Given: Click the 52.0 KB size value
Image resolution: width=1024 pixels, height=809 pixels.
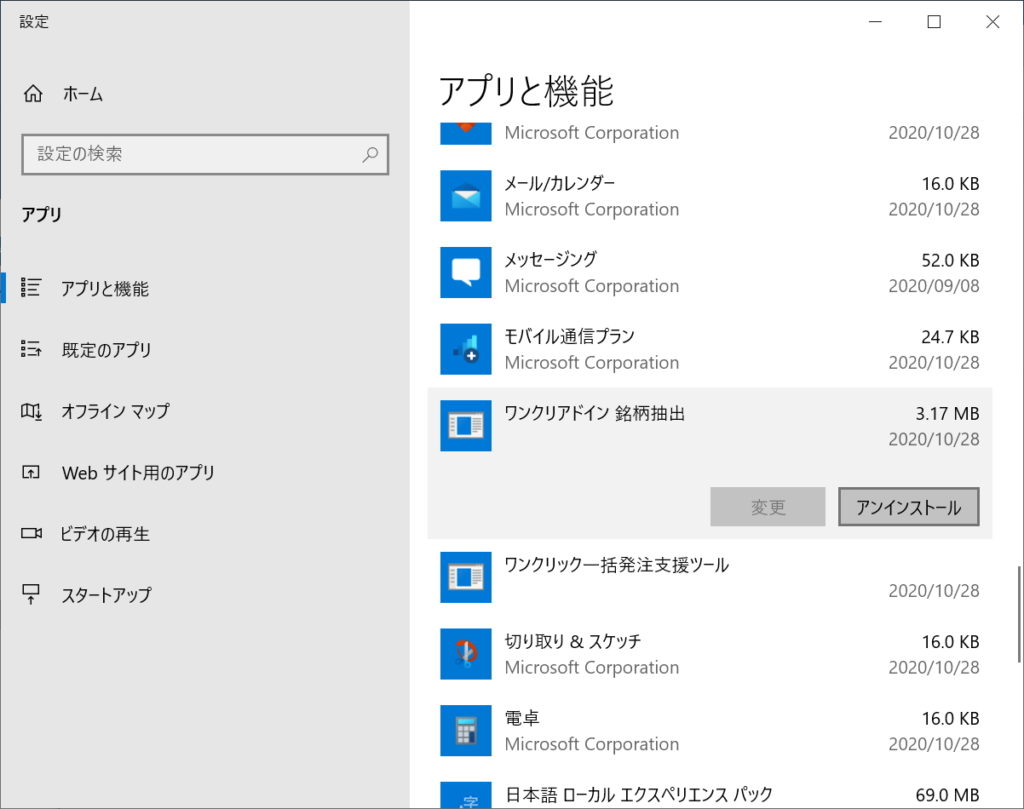Looking at the screenshot, I should coord(950,260).
